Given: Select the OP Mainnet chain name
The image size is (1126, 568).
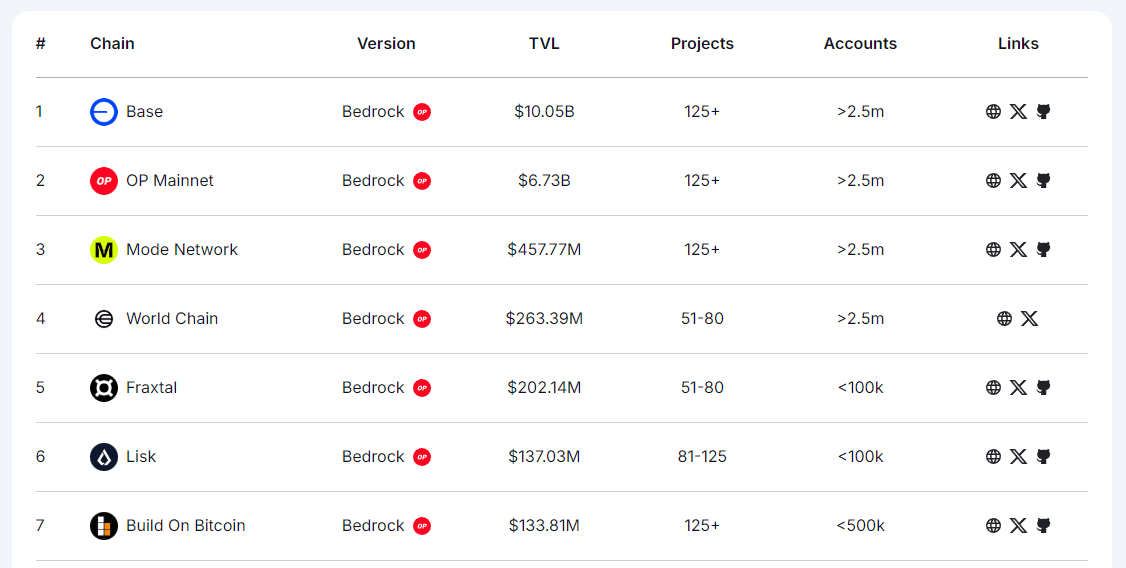Looking at the screenshot, I should click(x=170, y=180).
